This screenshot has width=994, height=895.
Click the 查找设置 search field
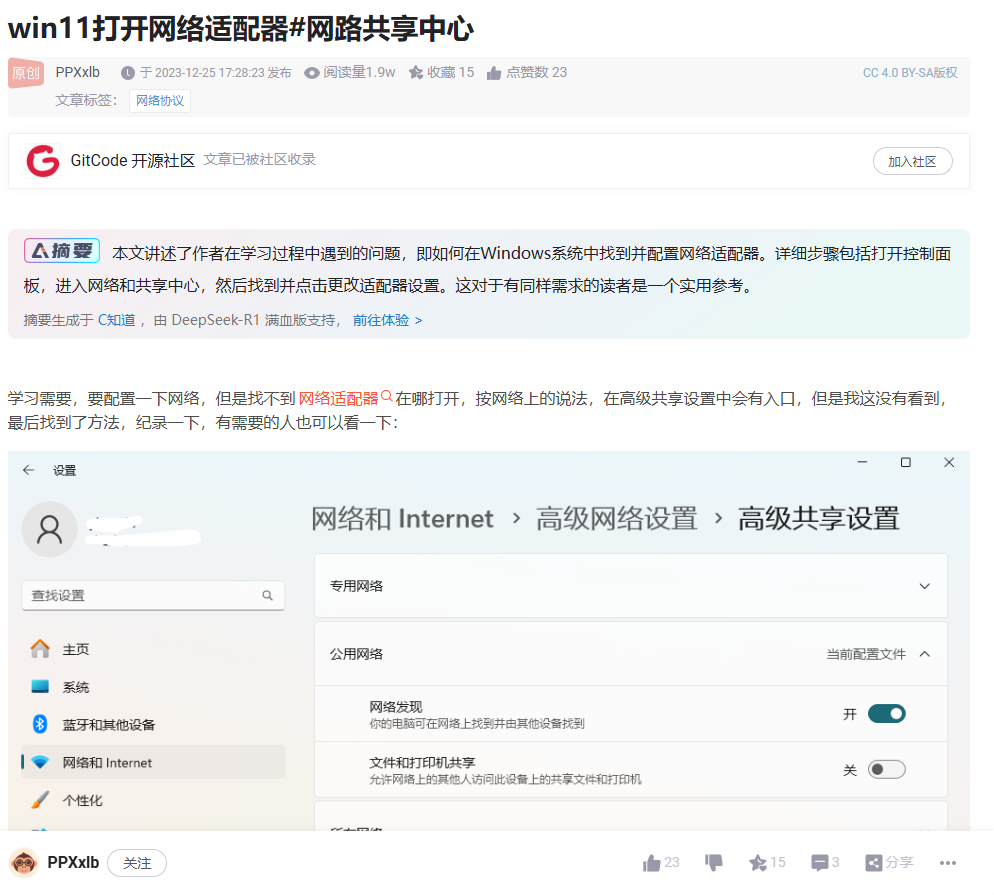click(x=153, y=595)
